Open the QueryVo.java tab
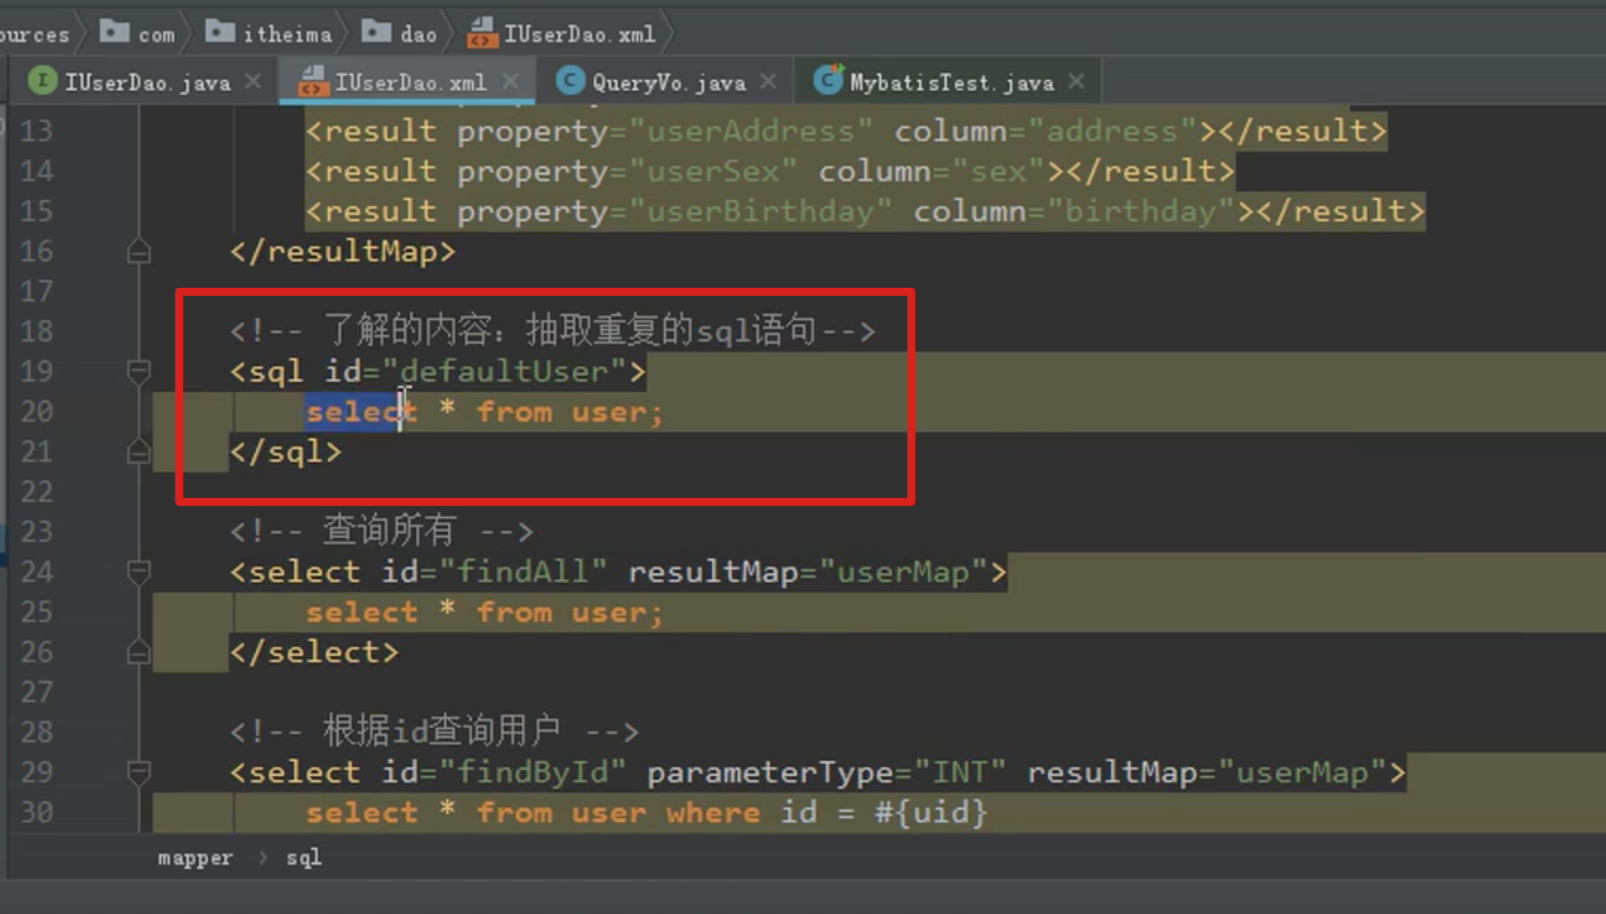Image resolution: width=1606 pixels, height=914 pixels. click(668, 82)
